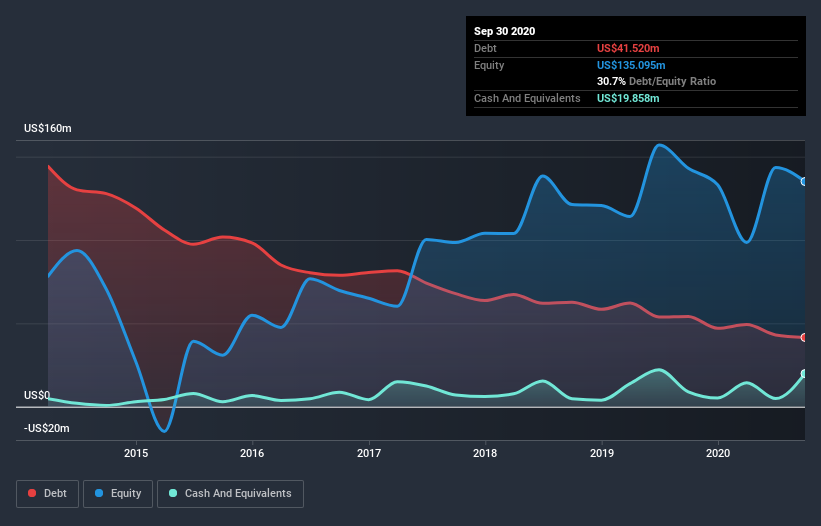
Task: Click the Sep 30 2020 tooltip date
Action: pyautogui.click(x=505, y=31)
